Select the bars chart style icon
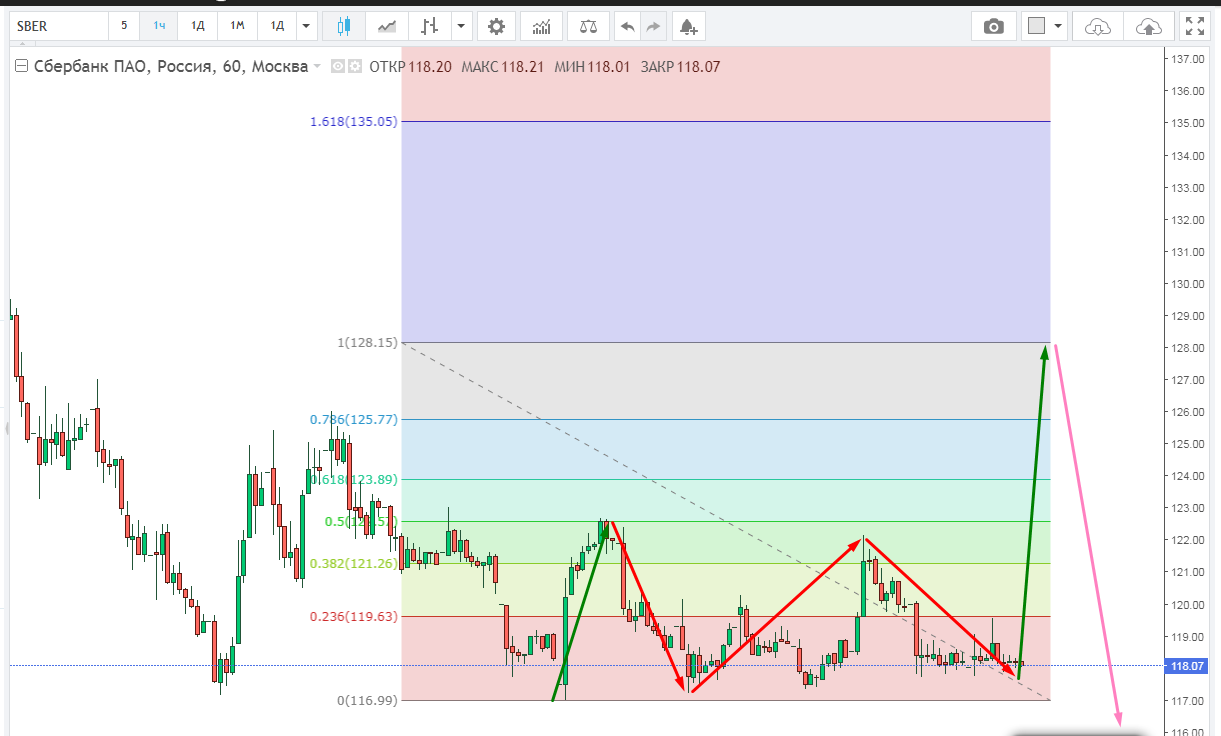Viewport: 1221px width, 736px height. pos(429,26)
